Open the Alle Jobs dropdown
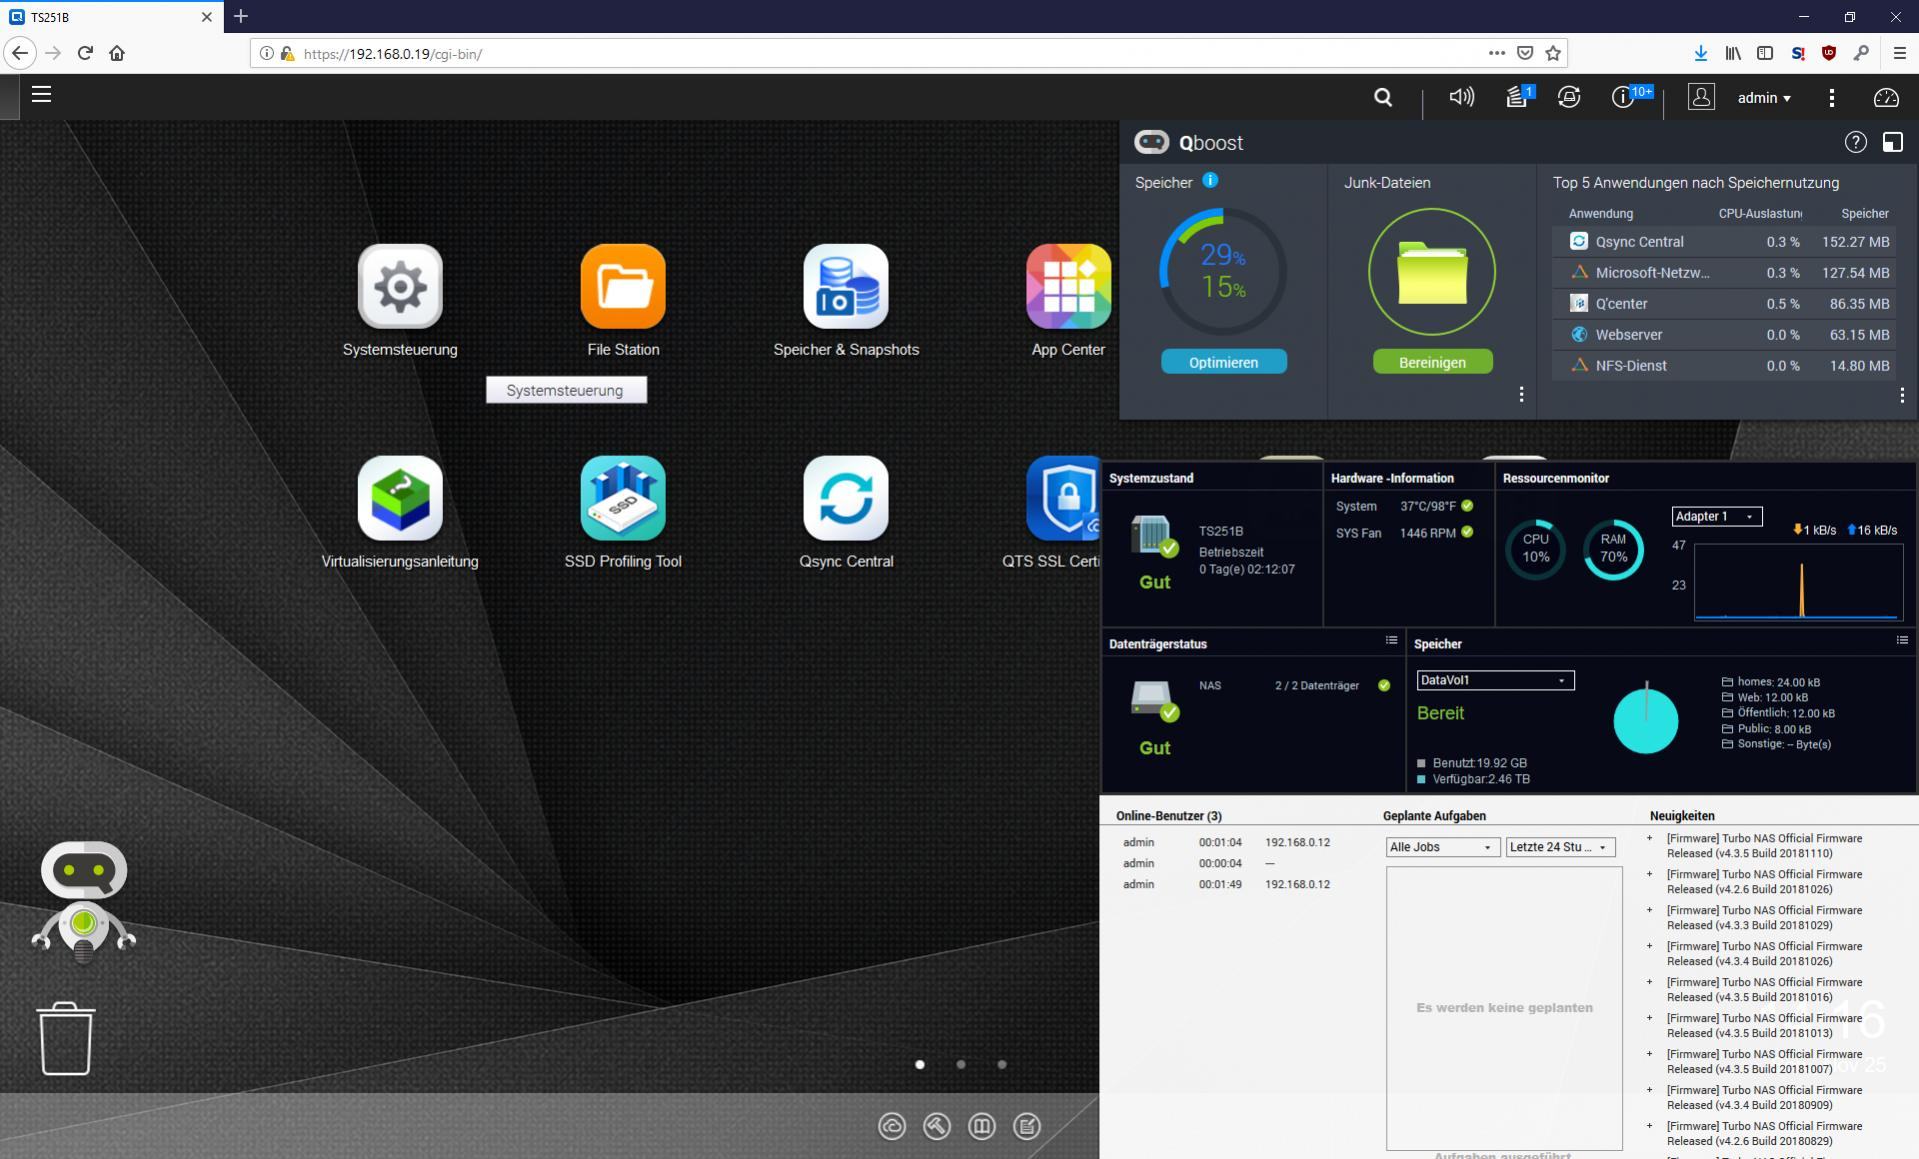This screenshot has width=1919, height=1159. coord(1442,847)
